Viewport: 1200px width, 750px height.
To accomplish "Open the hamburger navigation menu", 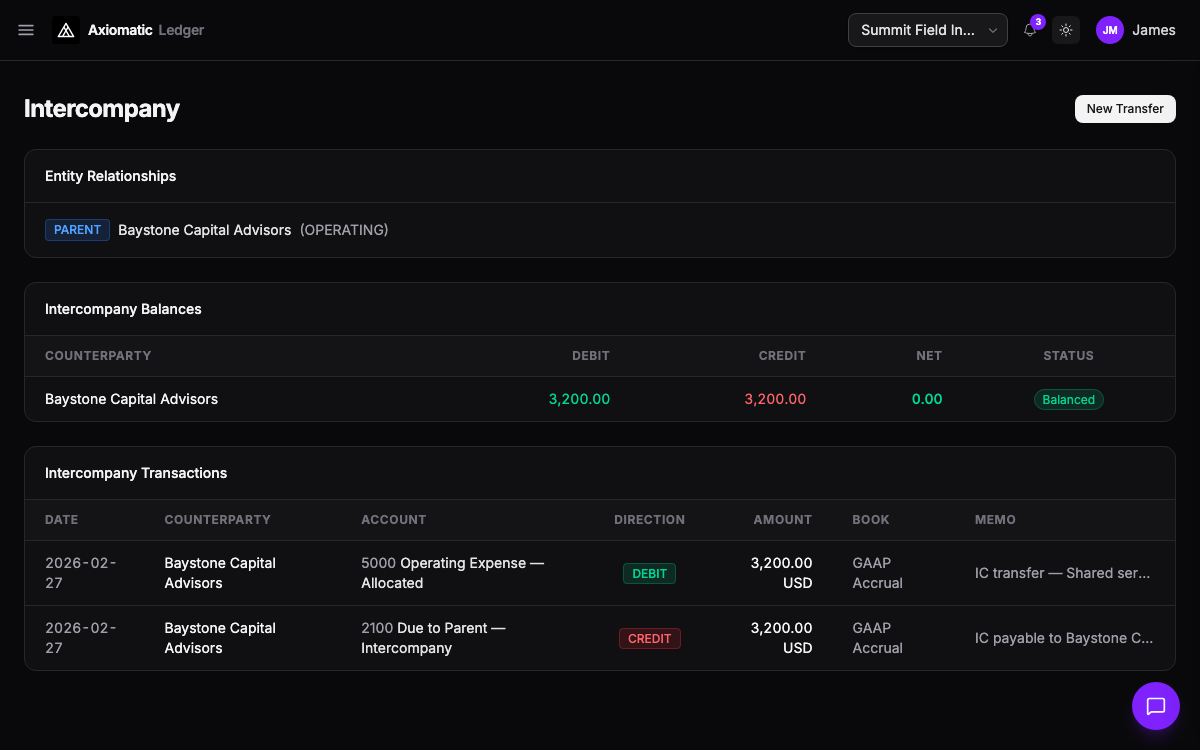I will (x=26, y=30).
